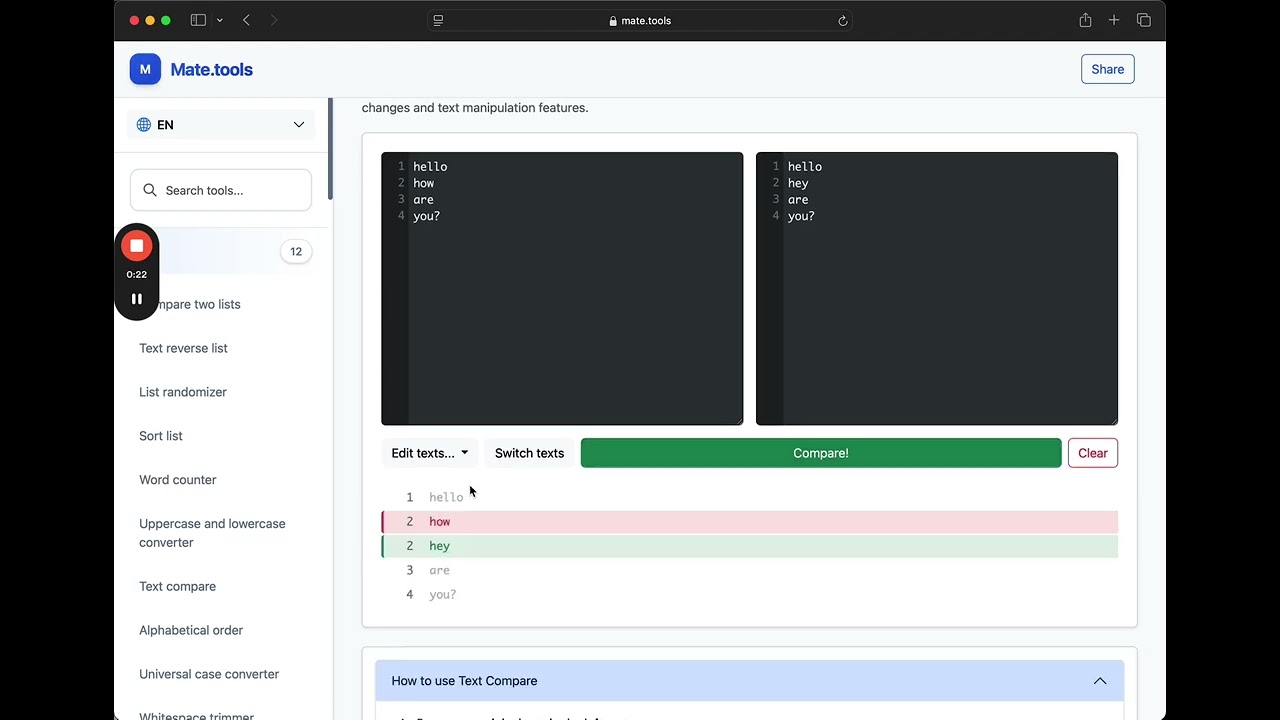The width and height of the screenshot is (1280, 720).
Task: Click 'how' in the left editor
Action: [x=424, y=183]
